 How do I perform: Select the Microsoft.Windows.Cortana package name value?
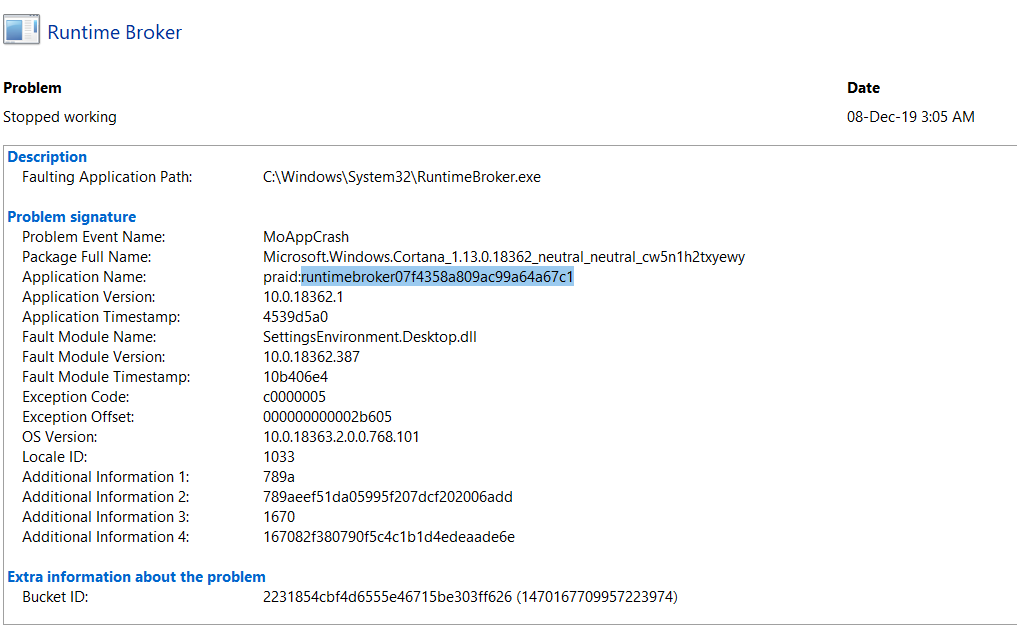504,257
